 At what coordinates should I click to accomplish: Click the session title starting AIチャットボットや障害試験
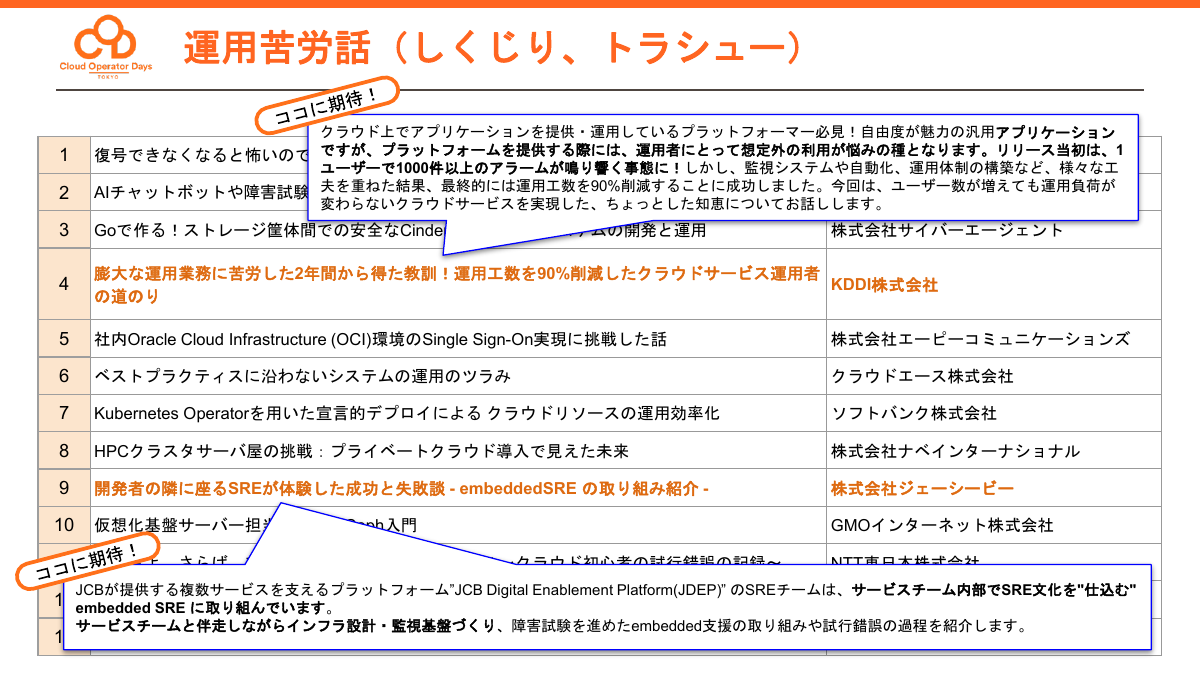point(200,193)
